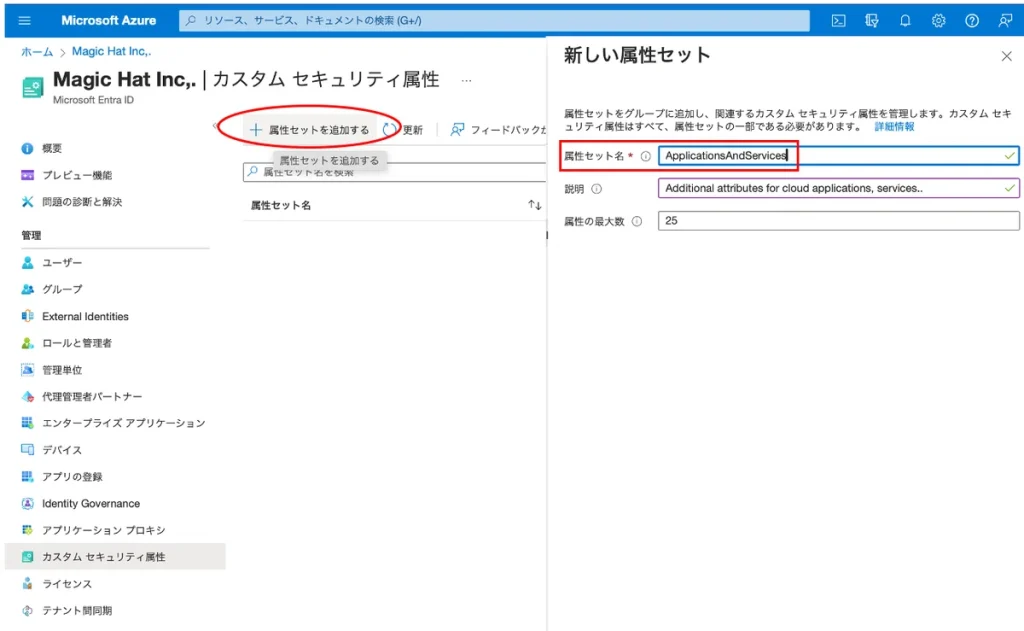This screenshot has width=1024, height=631.
Task: Click the 属性の最大数 input field
Action: (x=838, y=221)
